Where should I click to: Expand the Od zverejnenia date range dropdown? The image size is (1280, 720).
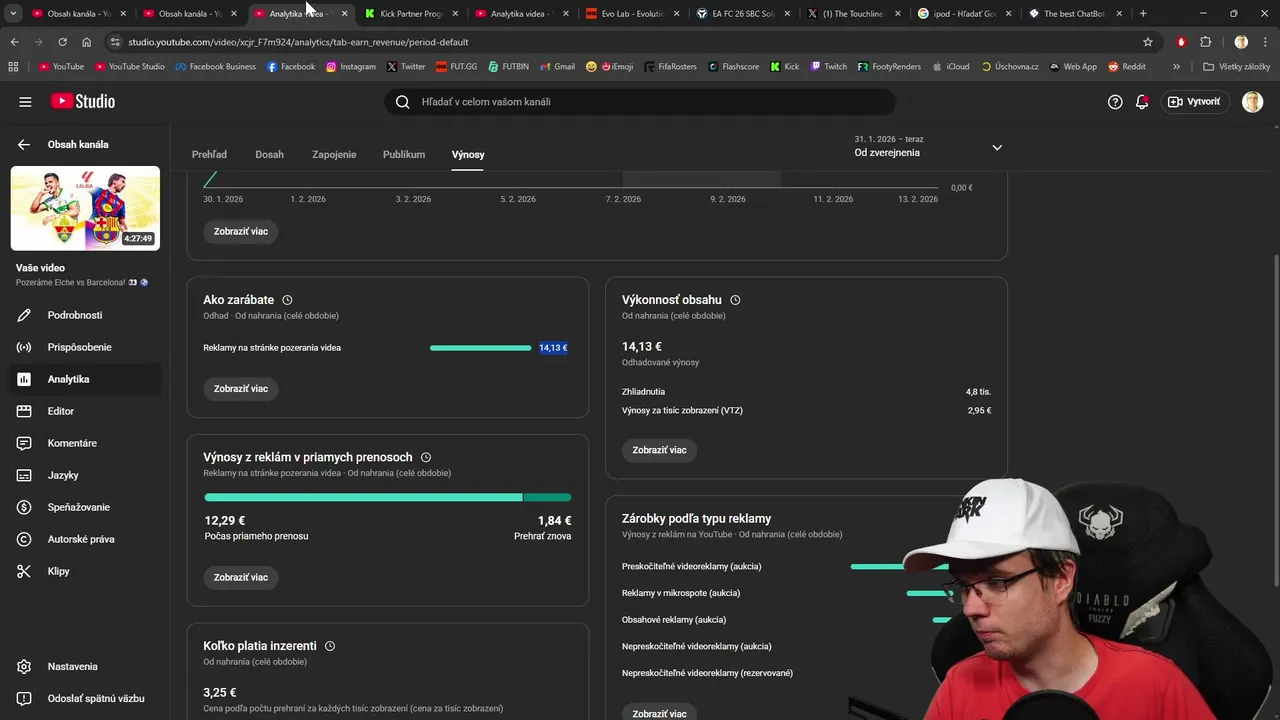[928, 147]
